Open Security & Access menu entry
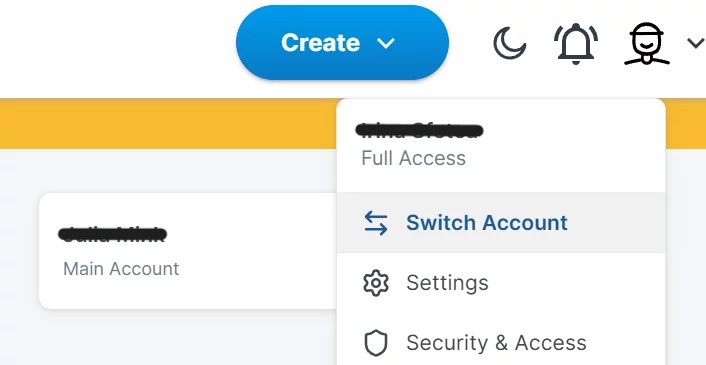The width and height of the screenshot is (706, 365). 501,342
